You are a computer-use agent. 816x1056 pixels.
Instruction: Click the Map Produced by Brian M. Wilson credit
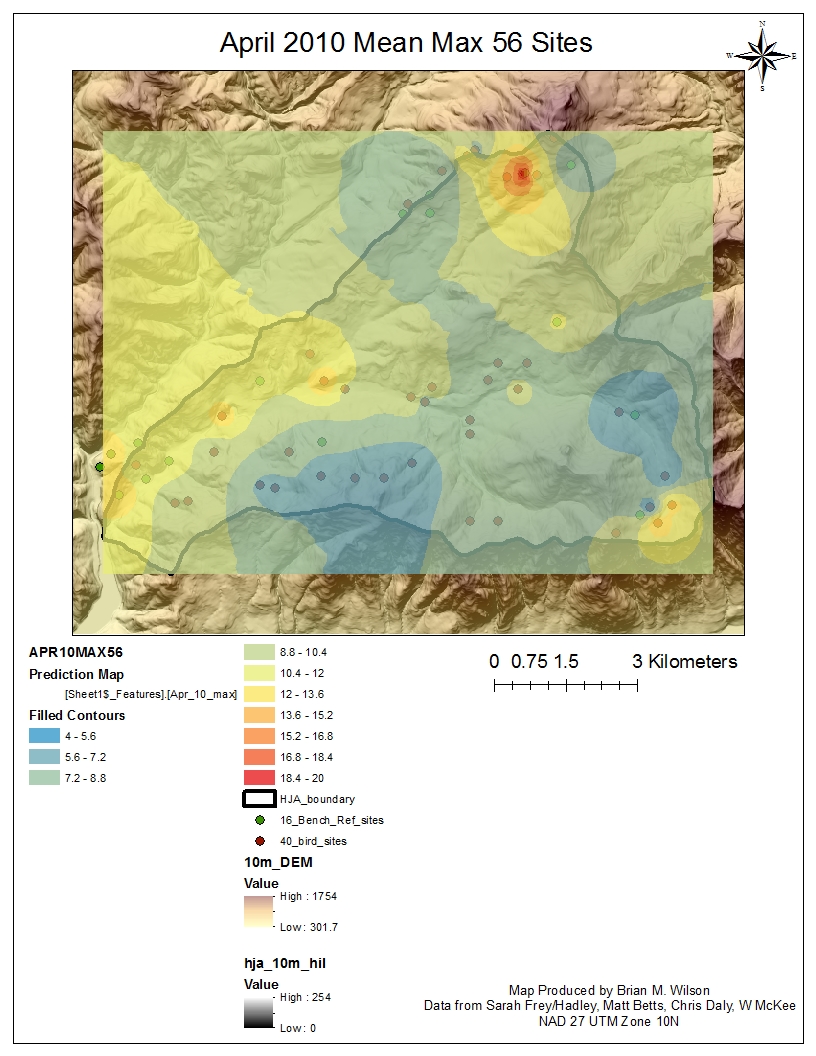[609, 990]
